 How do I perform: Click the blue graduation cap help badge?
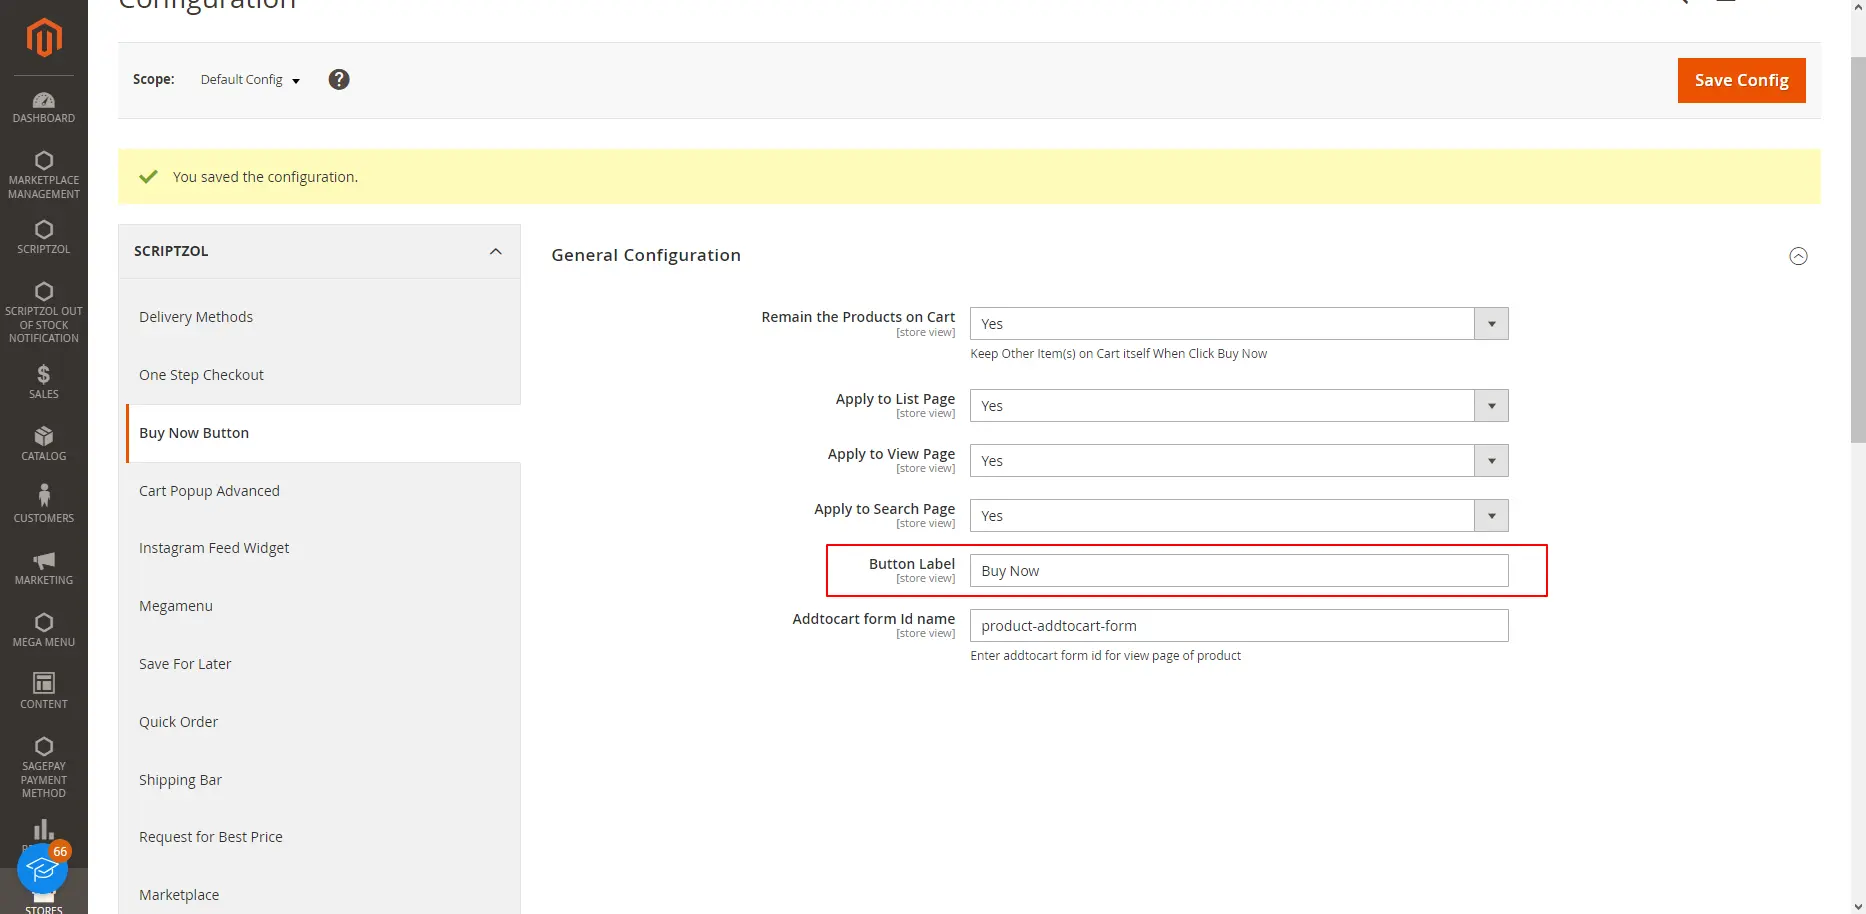click(x=42, y=869)
